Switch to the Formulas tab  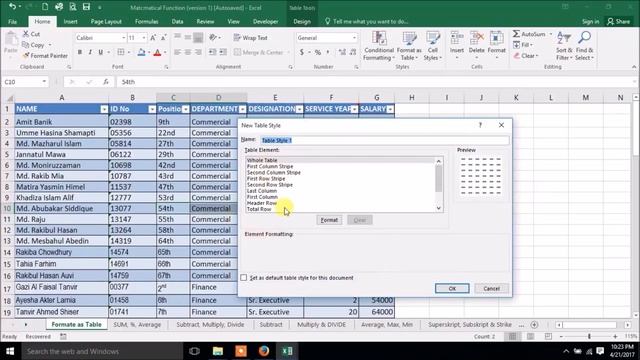coord(147,22)
